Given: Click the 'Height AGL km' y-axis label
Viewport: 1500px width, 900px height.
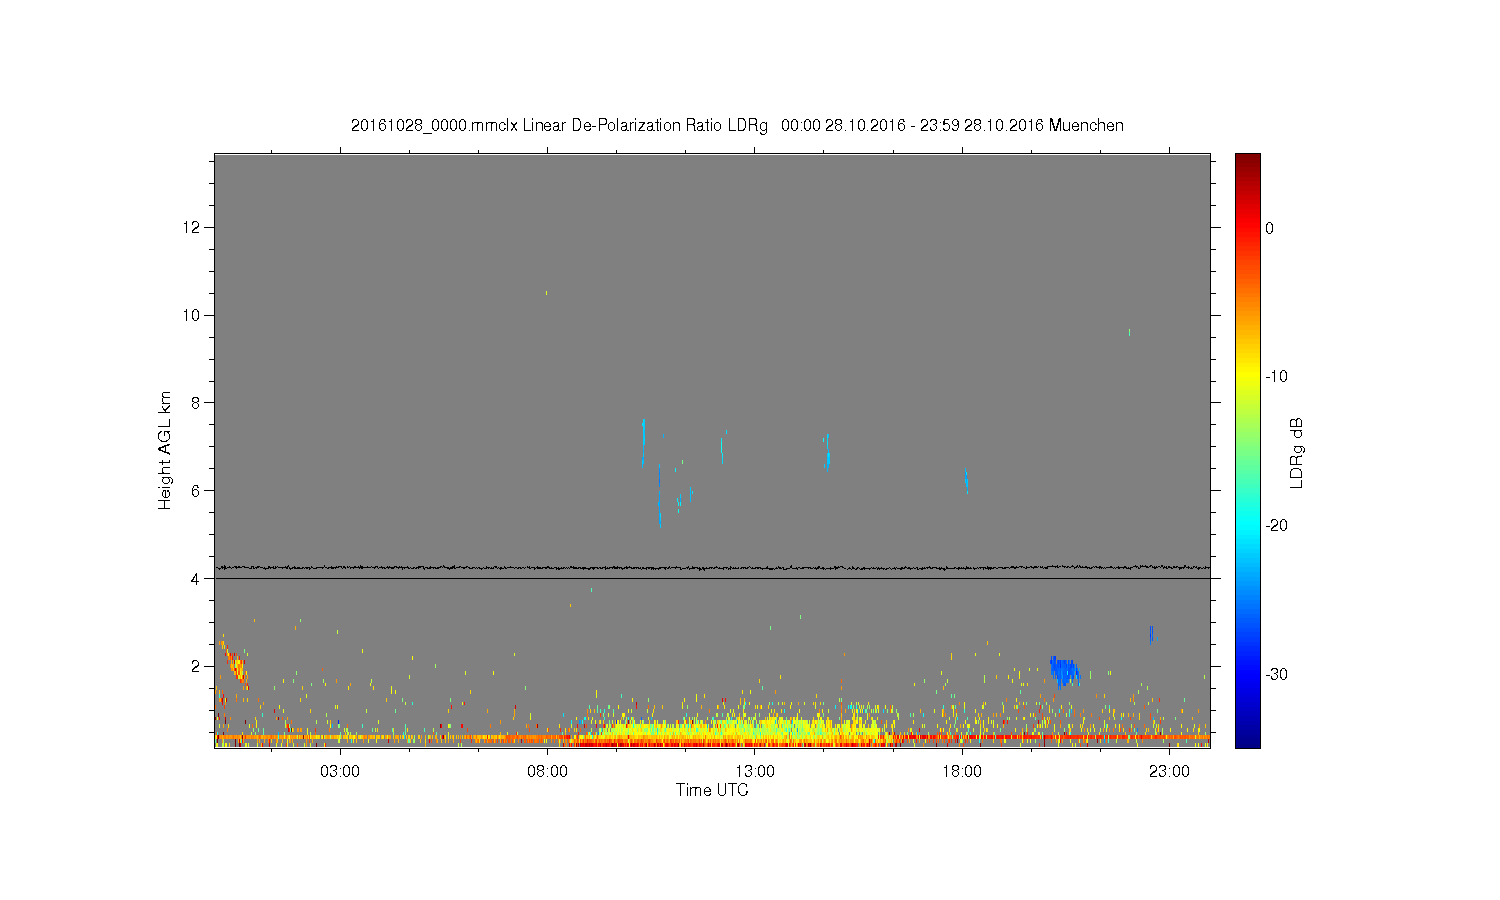Looking at the screenshot, I should [x=165, y=450].
